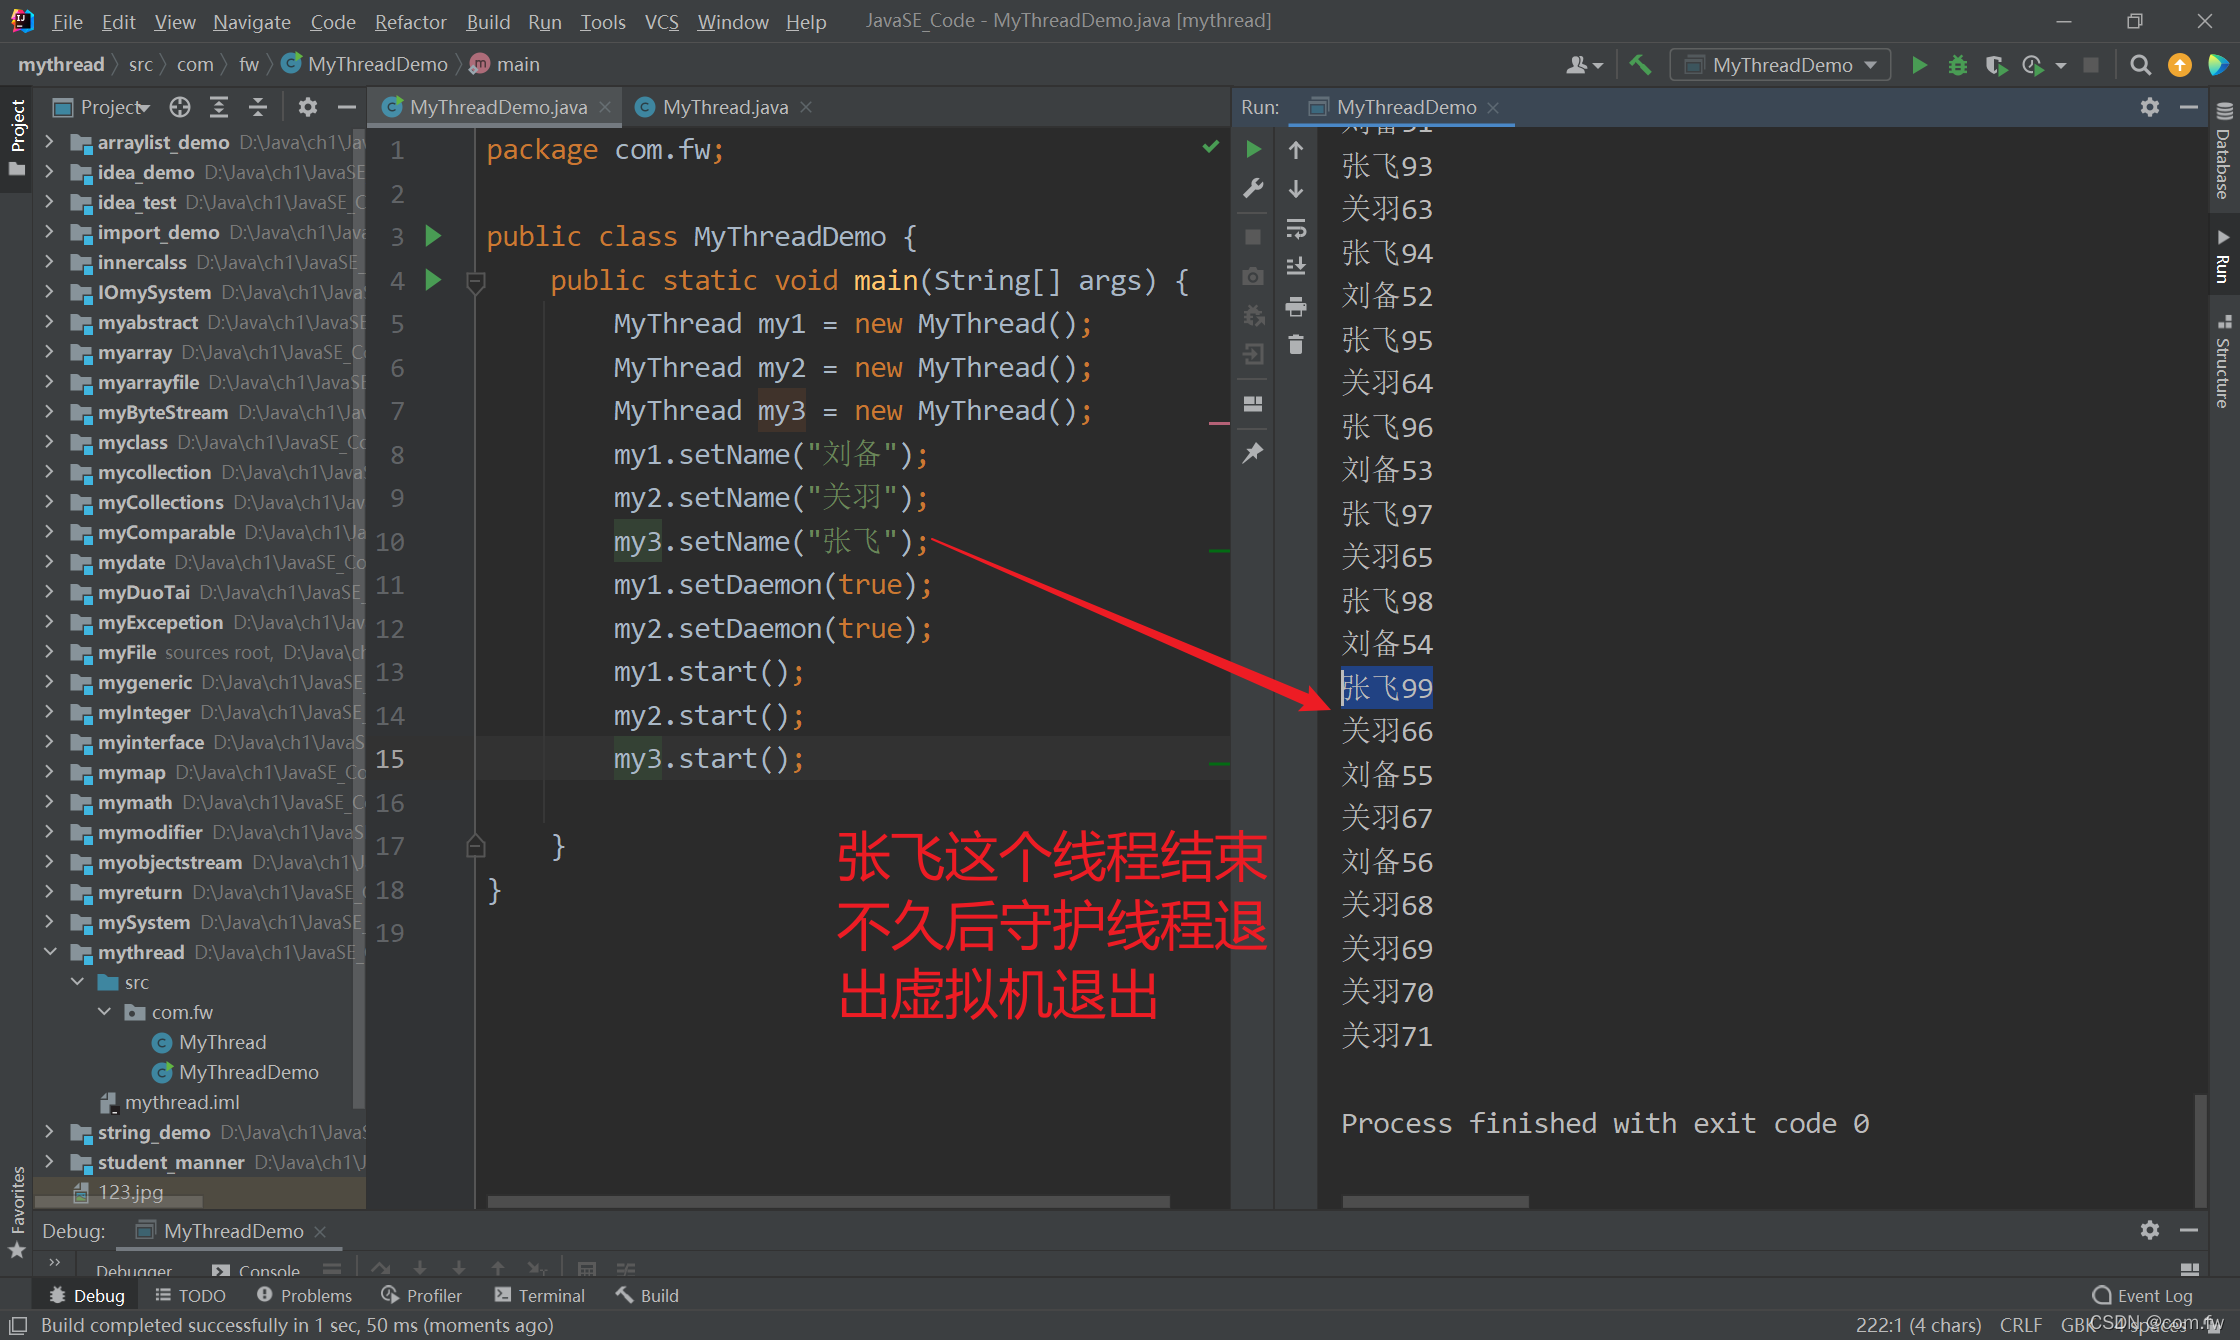Click the Debug bug icon in toolbar
The image size is (2240, 1340).
click(1957, 65)
